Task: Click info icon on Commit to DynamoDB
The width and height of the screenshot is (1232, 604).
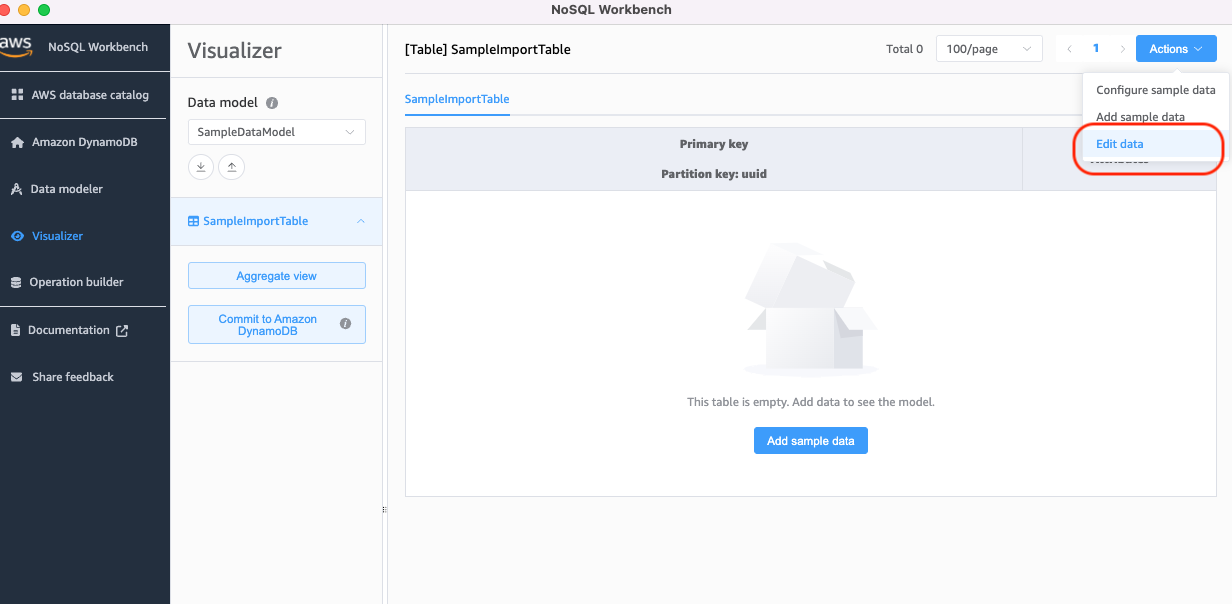Action: [x=345, y=324]
